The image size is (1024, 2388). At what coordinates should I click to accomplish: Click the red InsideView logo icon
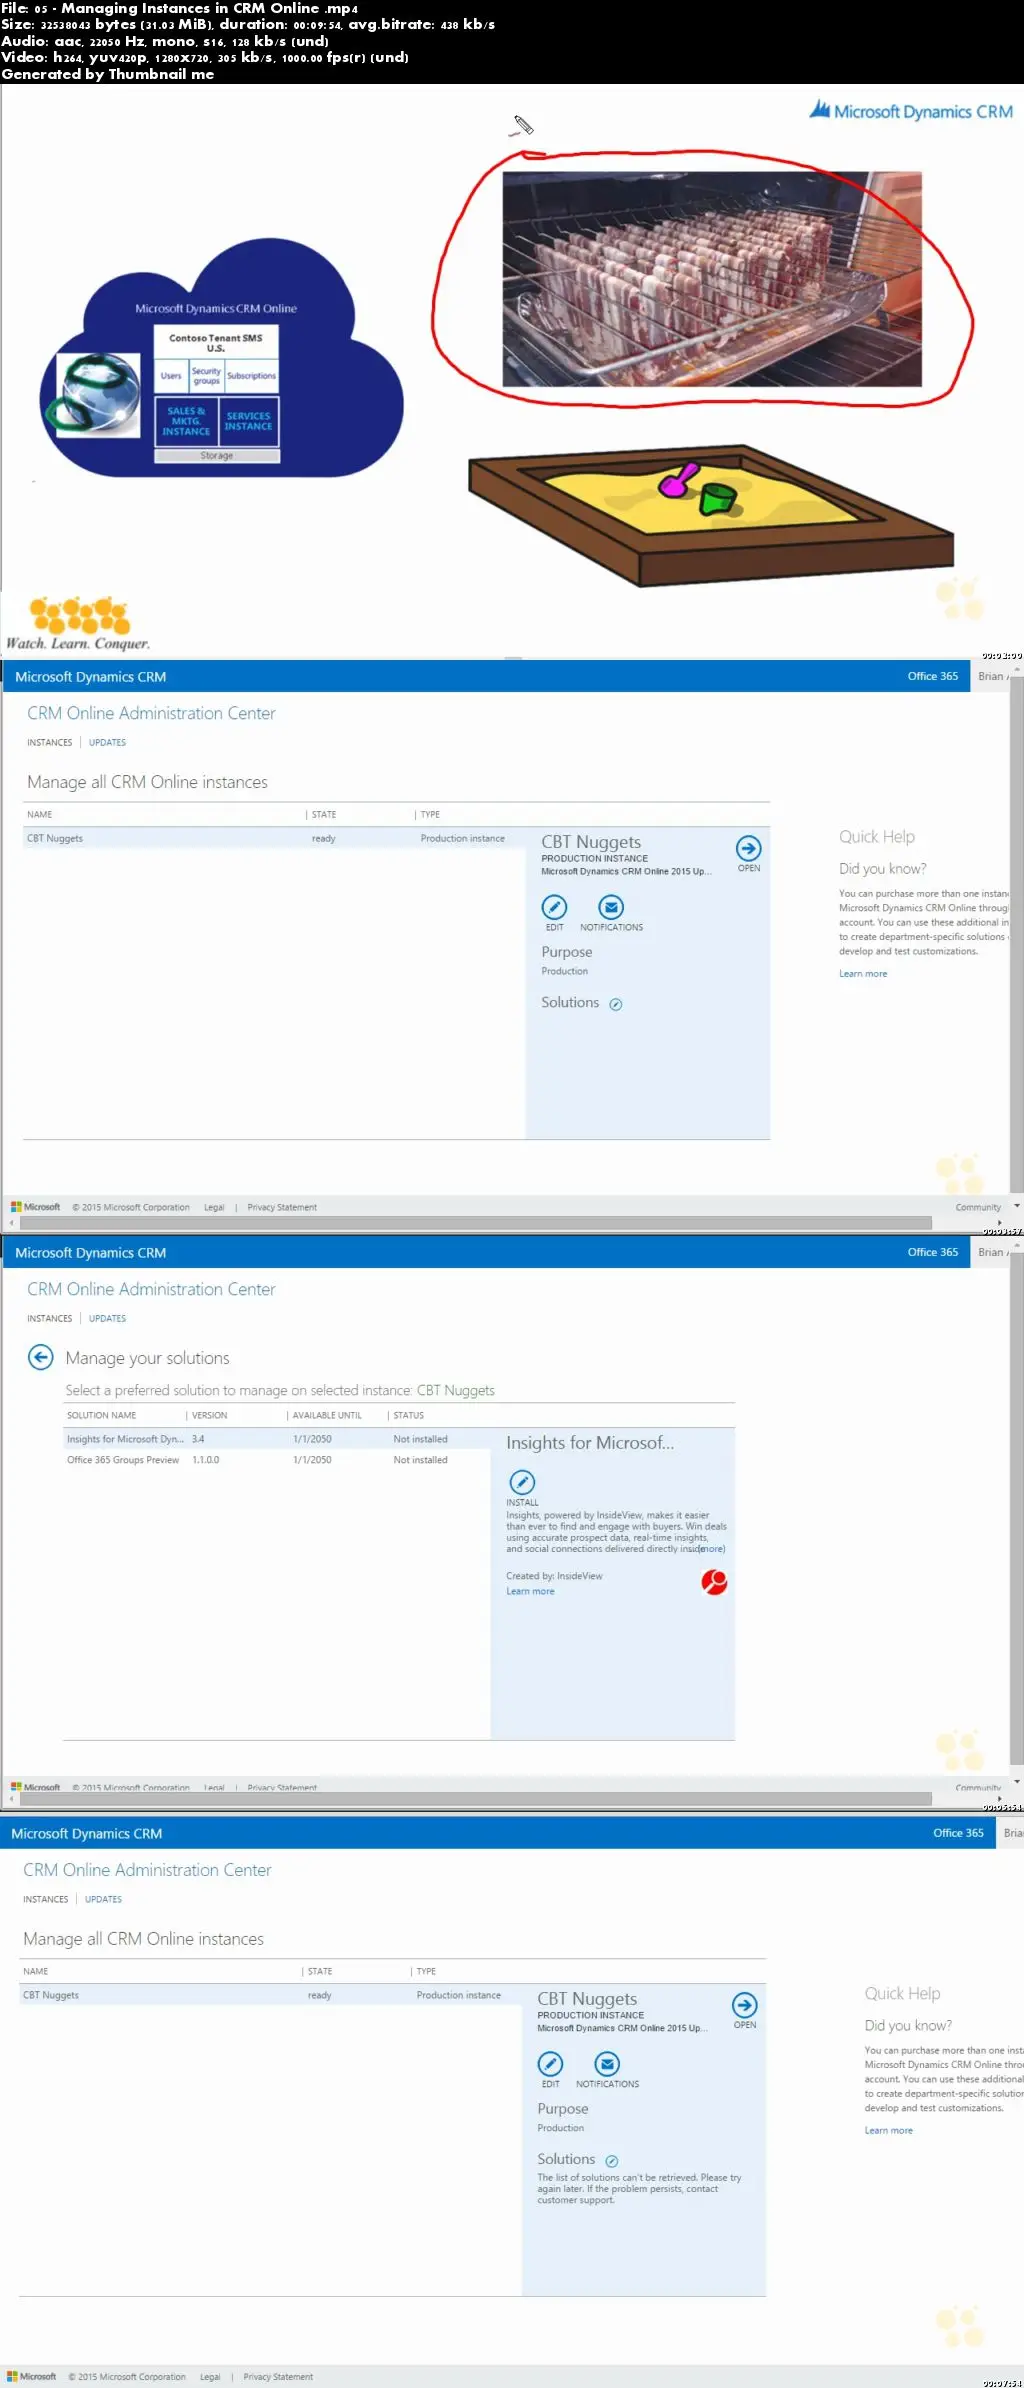tap(714, 1582)
